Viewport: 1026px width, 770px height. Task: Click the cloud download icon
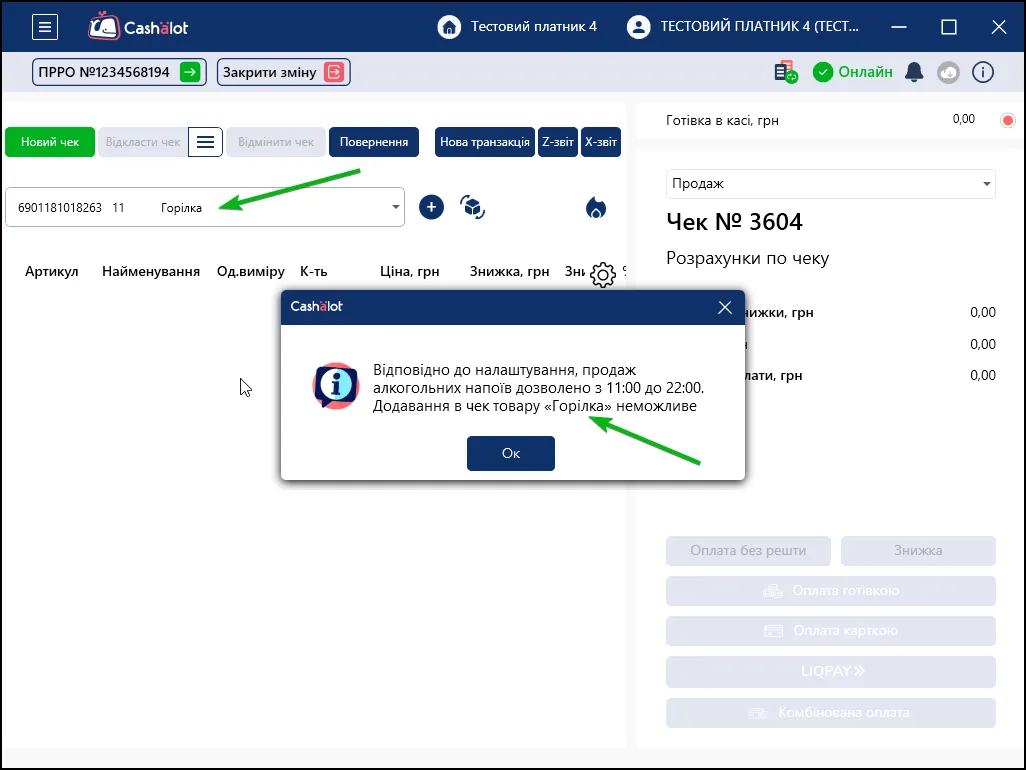[948, 72]
